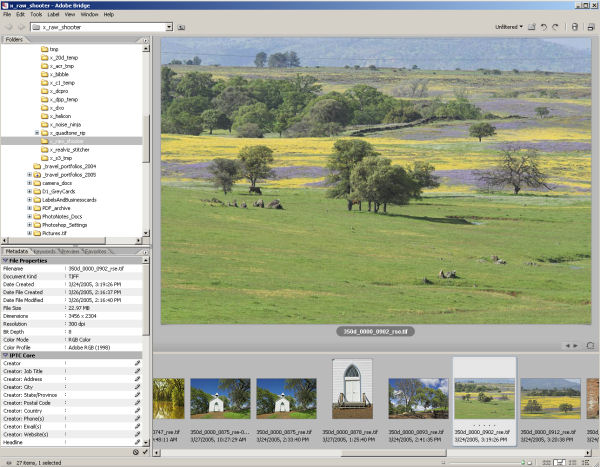
Task: Switch to details view in status bar
Action: tap(573, 463)
